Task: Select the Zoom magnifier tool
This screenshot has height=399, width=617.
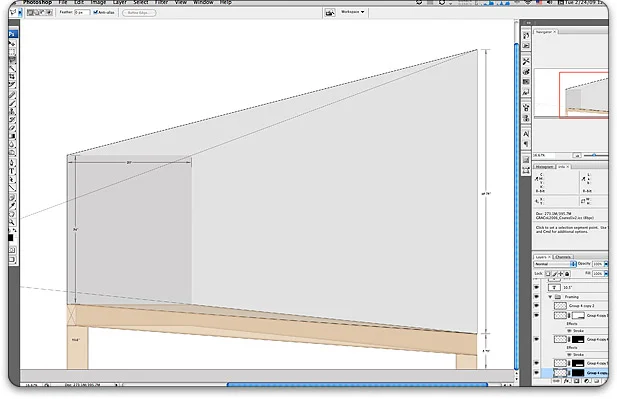Action: pos(12,222)
